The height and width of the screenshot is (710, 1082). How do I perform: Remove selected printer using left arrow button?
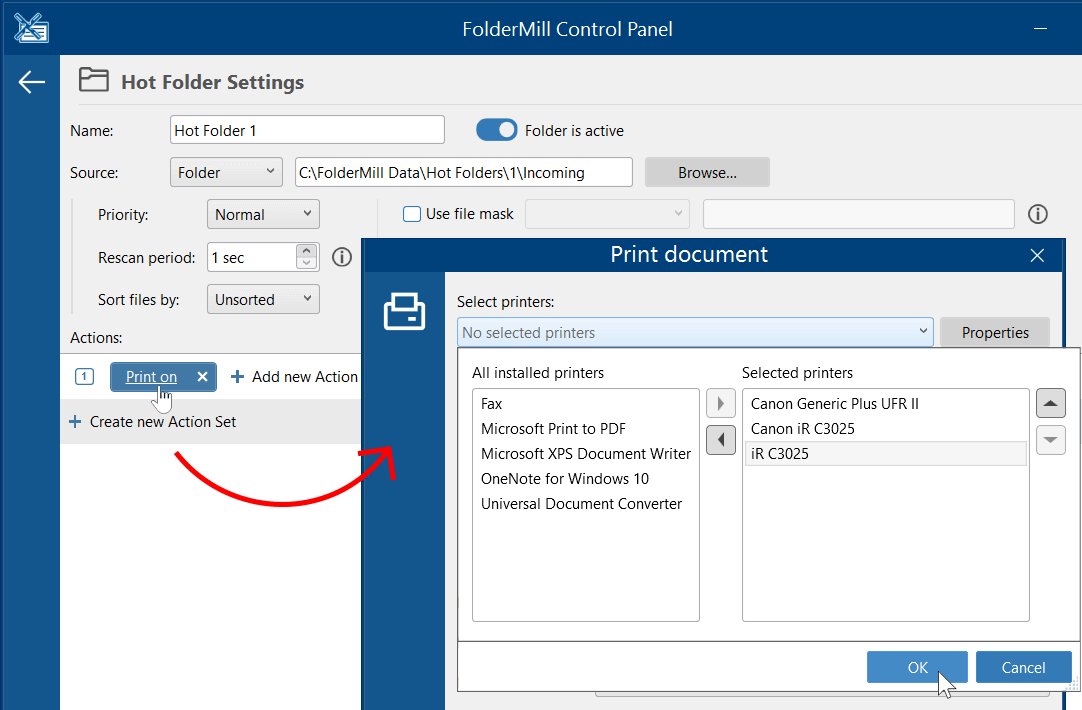pos(720,440)
